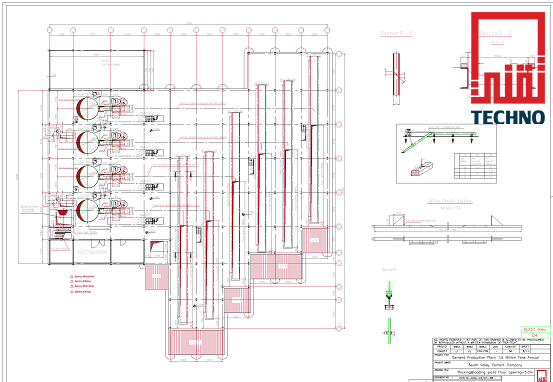Click the Detail M heading
The height and width of the screenshot is (382, 553).
tap(389, 269)
